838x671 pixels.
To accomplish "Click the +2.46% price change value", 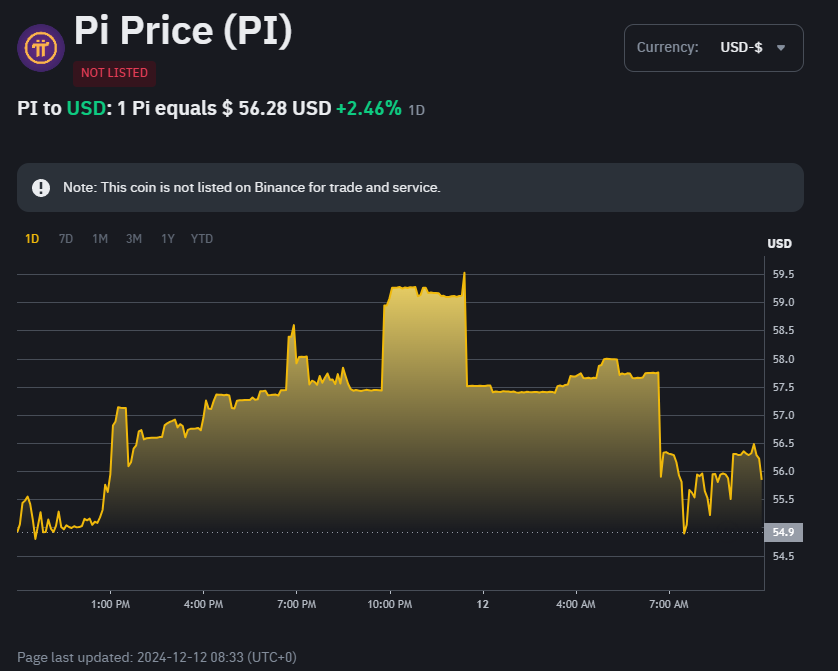I will (369, 108).
